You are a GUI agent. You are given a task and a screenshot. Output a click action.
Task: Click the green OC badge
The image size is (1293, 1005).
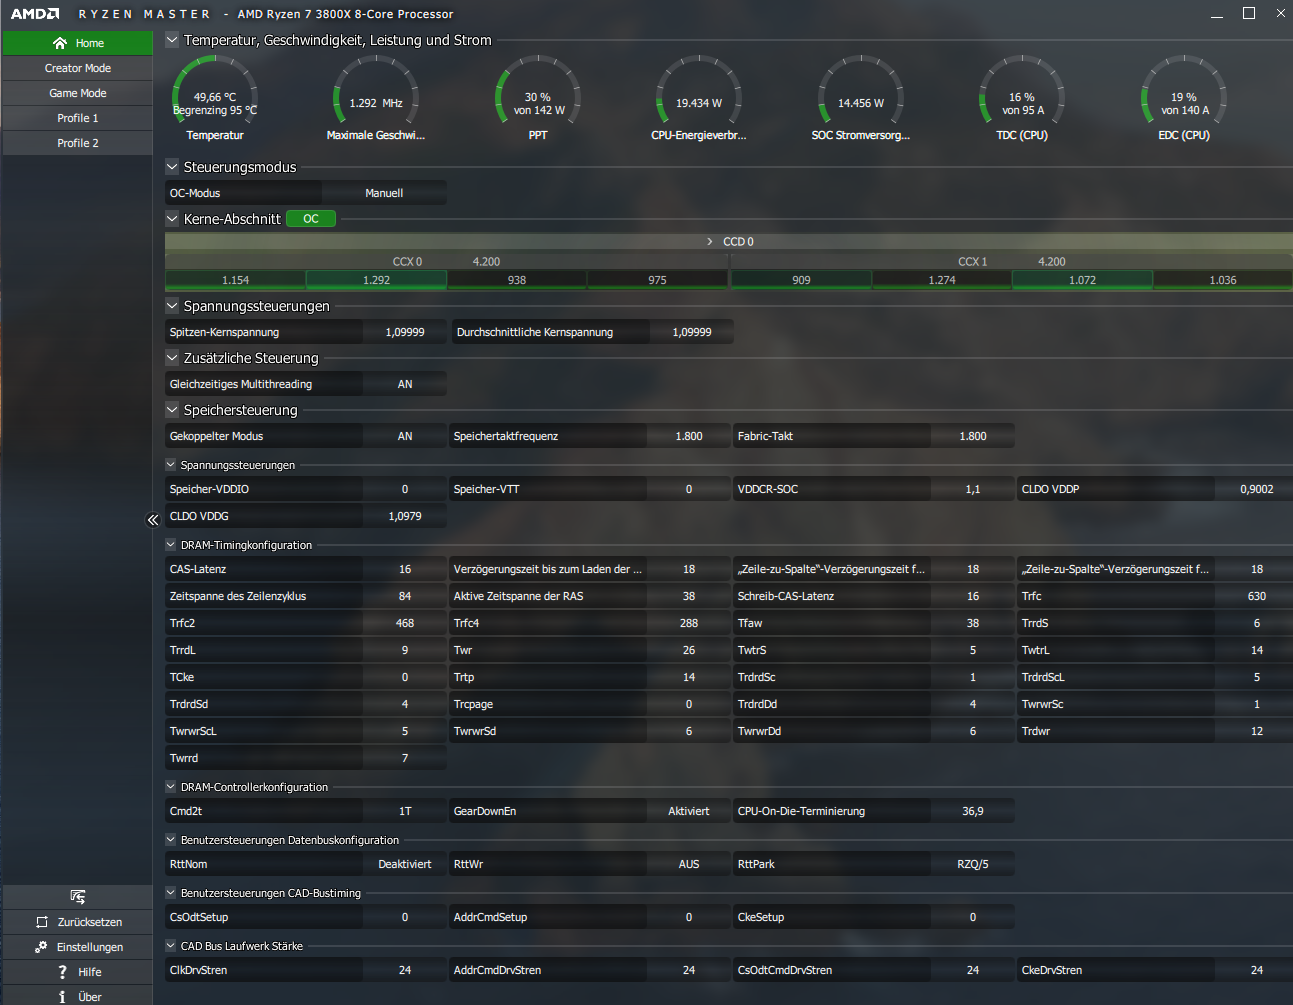click(311, 219)
